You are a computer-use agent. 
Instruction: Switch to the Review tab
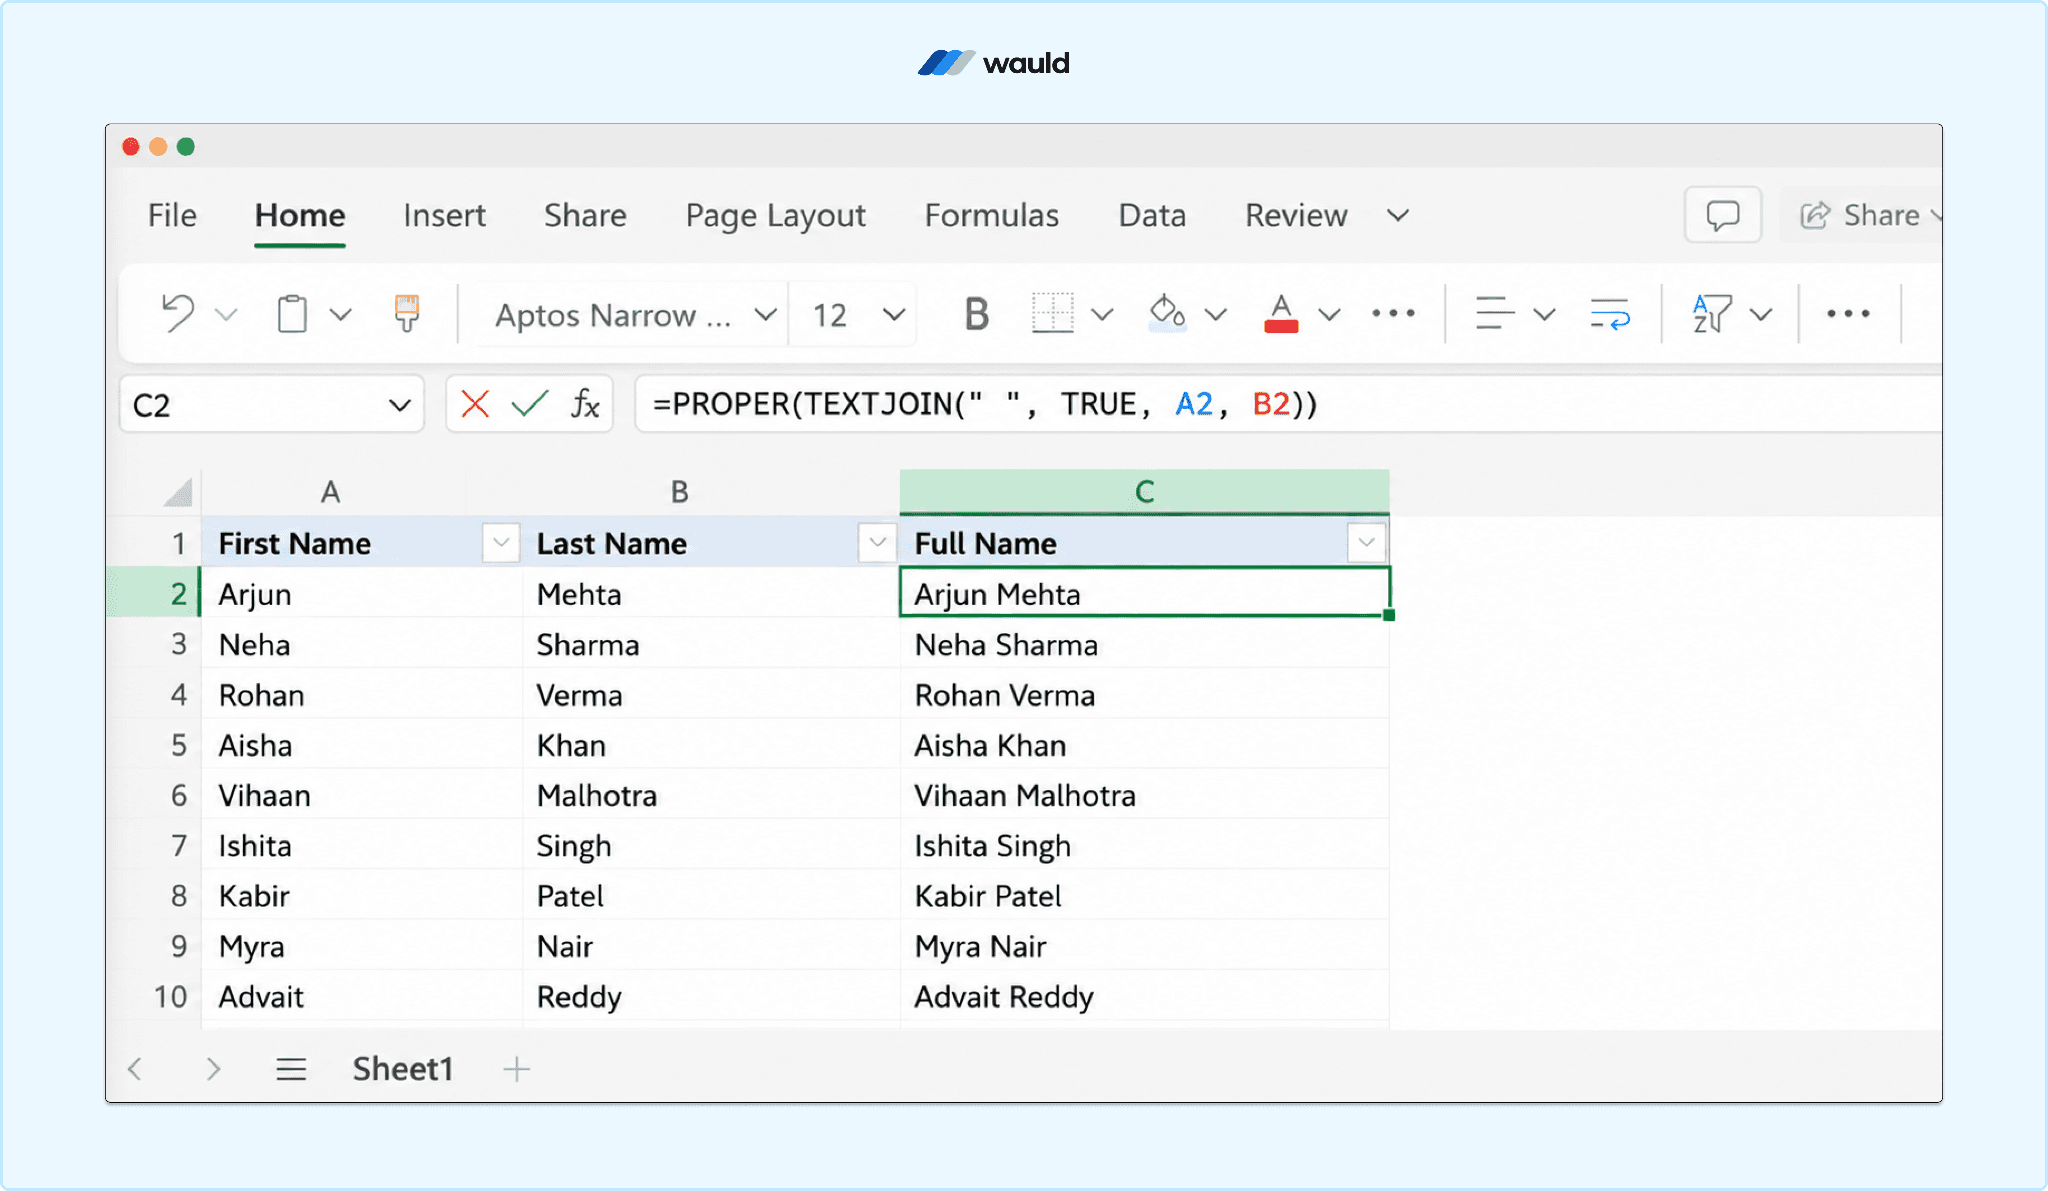coord(1296,216)
